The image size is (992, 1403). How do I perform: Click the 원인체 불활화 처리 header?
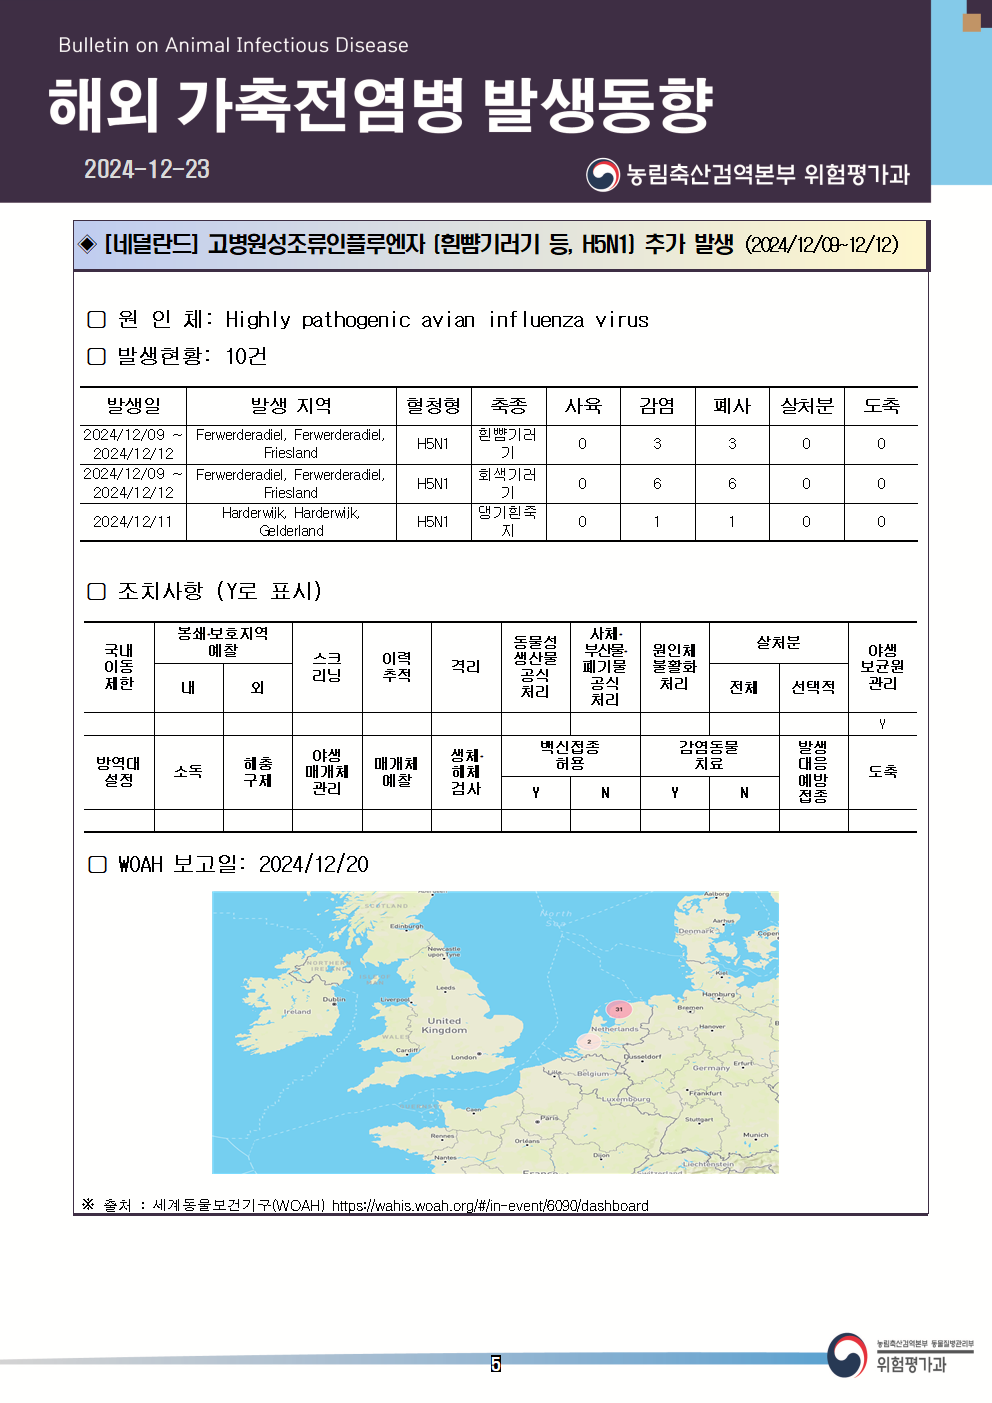[674, 667]
